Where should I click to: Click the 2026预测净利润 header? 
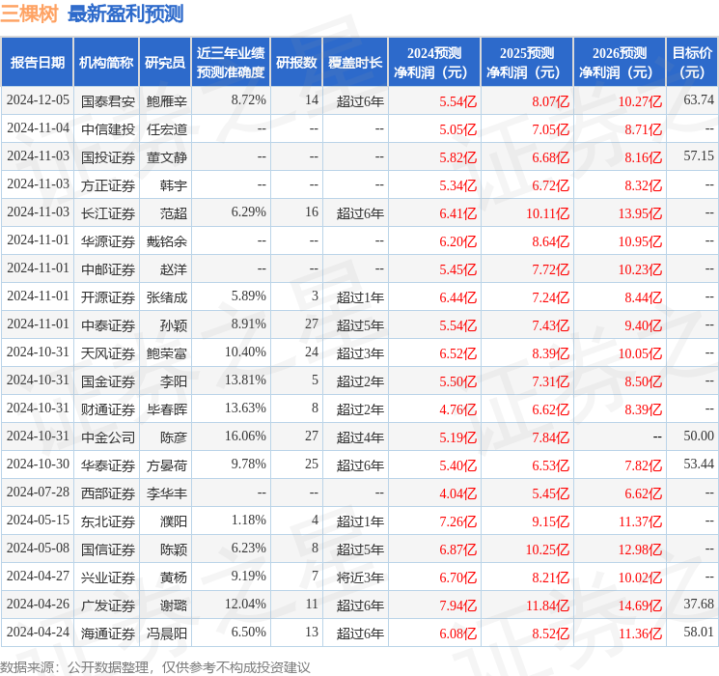pyautogui.click(x=619, y=62)
